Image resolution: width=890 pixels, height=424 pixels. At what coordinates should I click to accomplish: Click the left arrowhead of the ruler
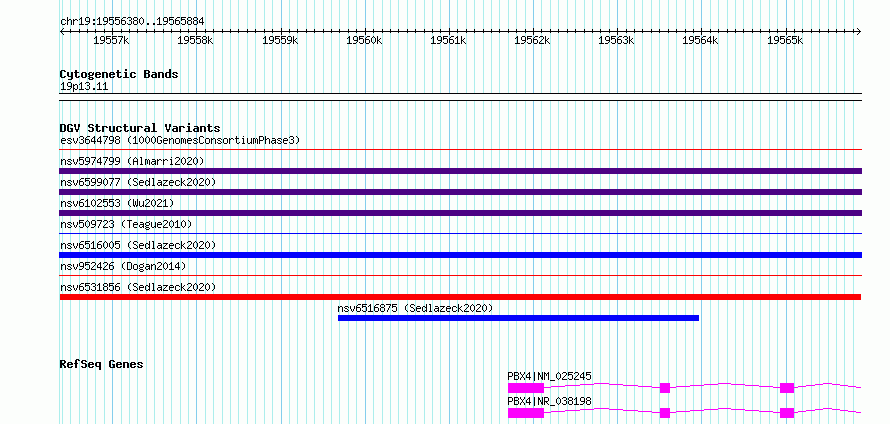(x=62, y=31)
